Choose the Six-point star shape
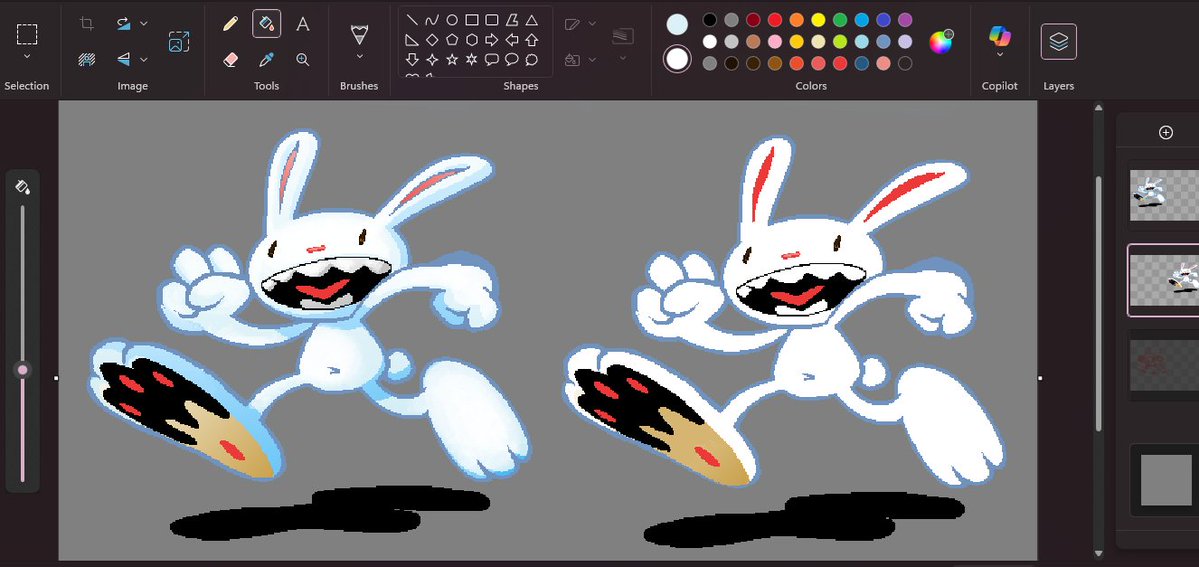1199x567 pixels. coord(472,60)
